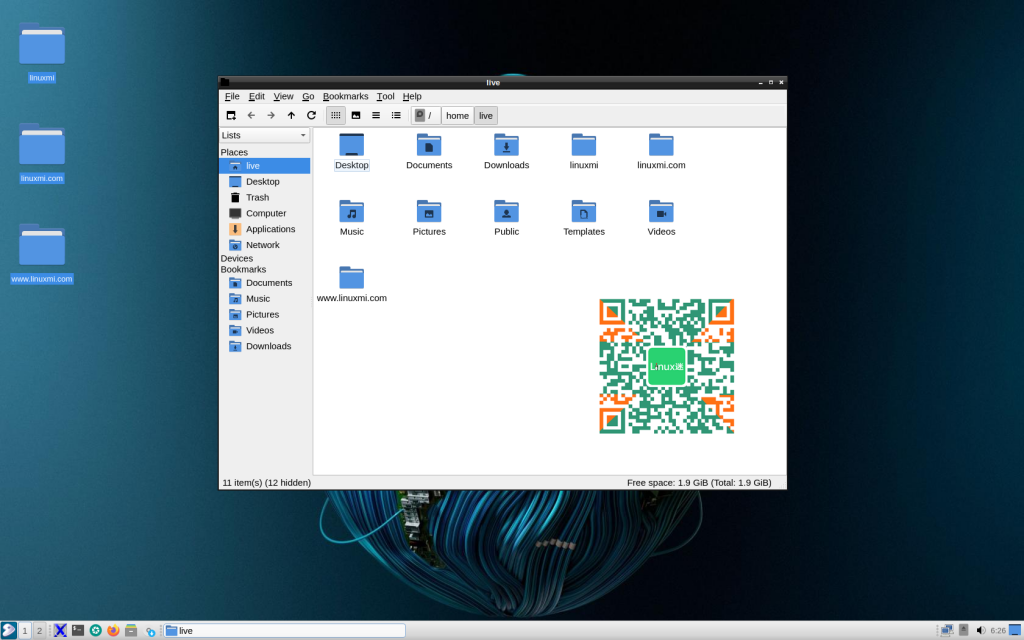Click the 'live' path bar button
Viewport: 1024px width, 640px height.
click(x=486, y=116)
